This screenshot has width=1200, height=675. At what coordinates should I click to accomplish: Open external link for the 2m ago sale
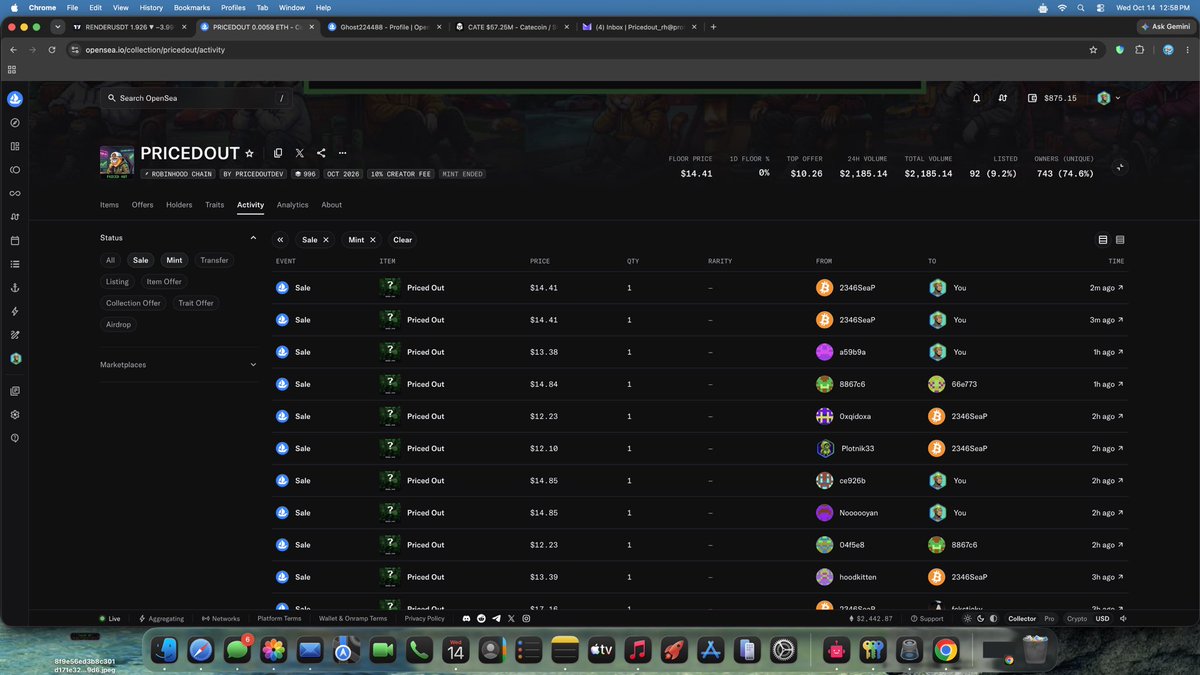[x=1120, y=288]
